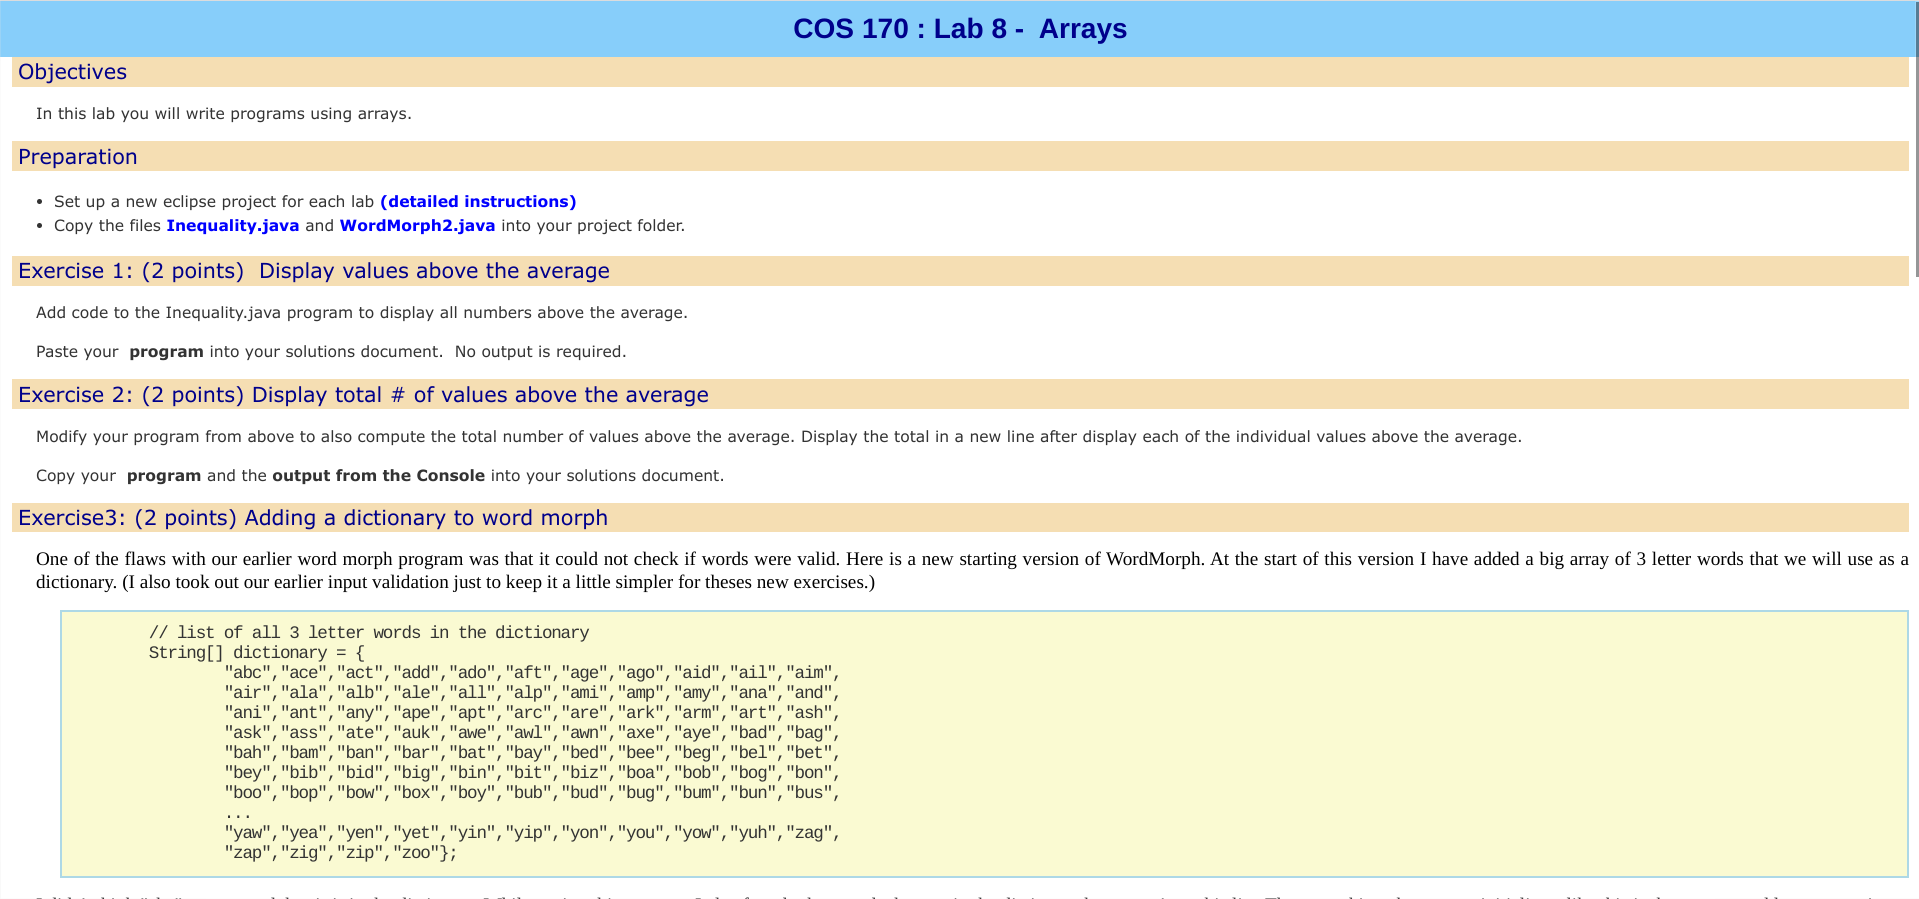Click bold word 'program' in 'Paste your program' line
Viewport: 1919px width, 899px height.
pyautogui.click(x=166, y=352)
